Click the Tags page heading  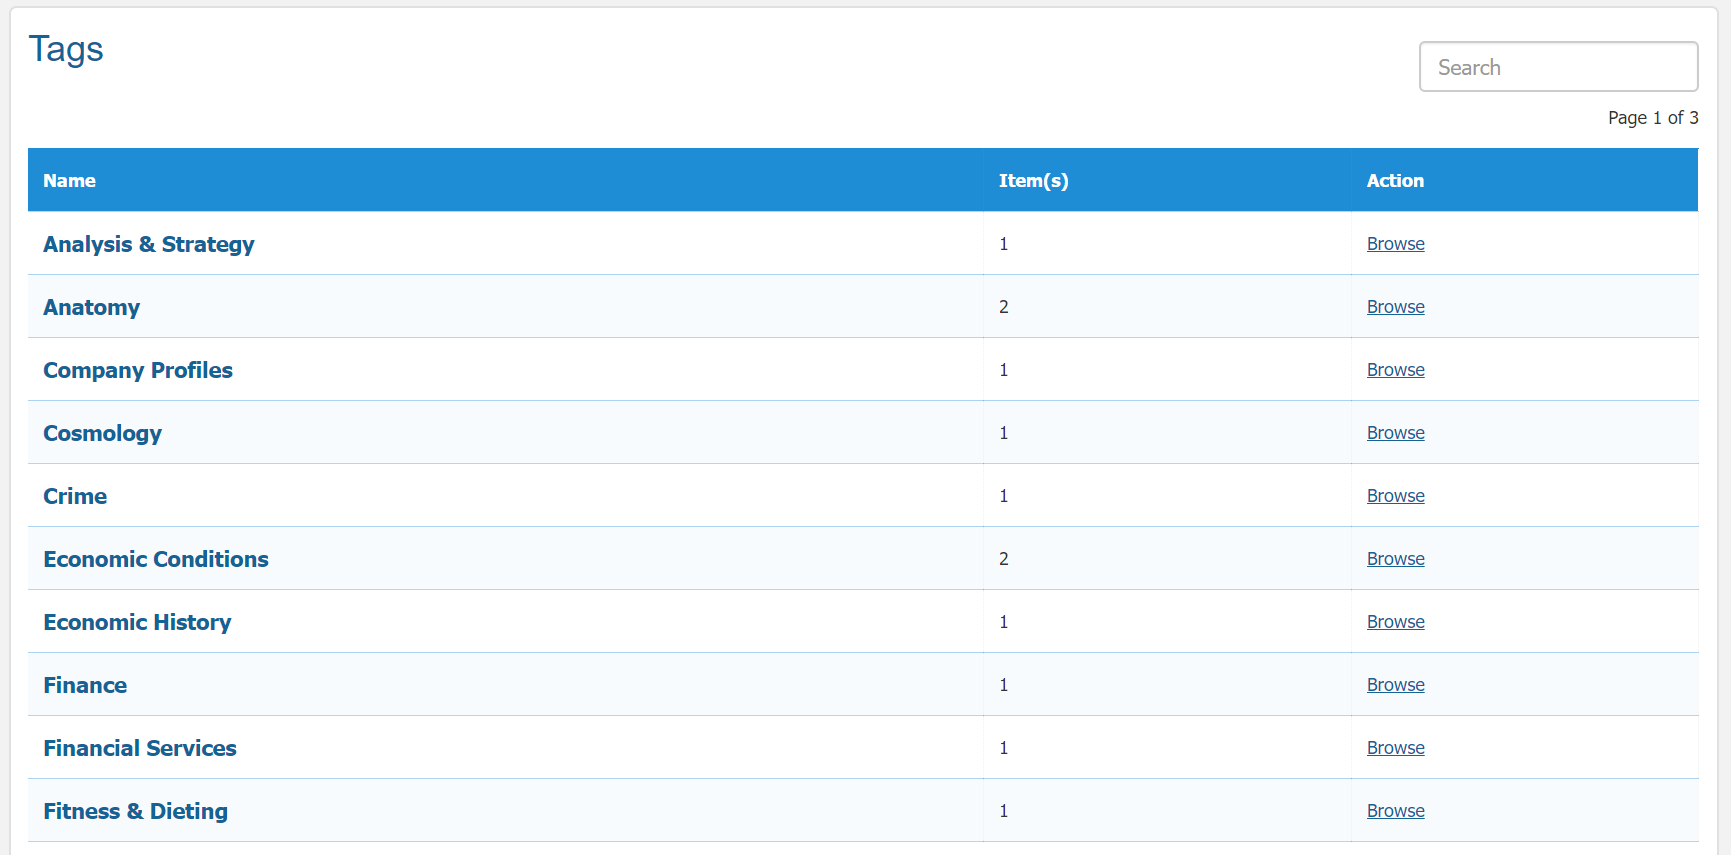[x=66, y=50]
